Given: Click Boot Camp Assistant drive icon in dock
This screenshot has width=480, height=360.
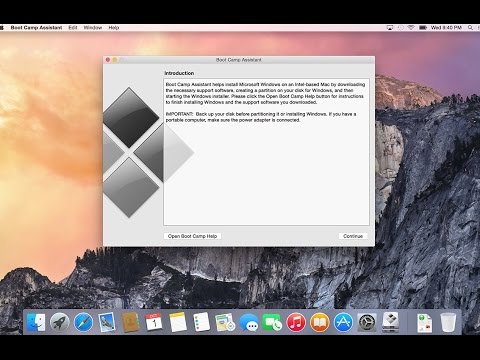Looking at the screenshot, I should [391, 322].
